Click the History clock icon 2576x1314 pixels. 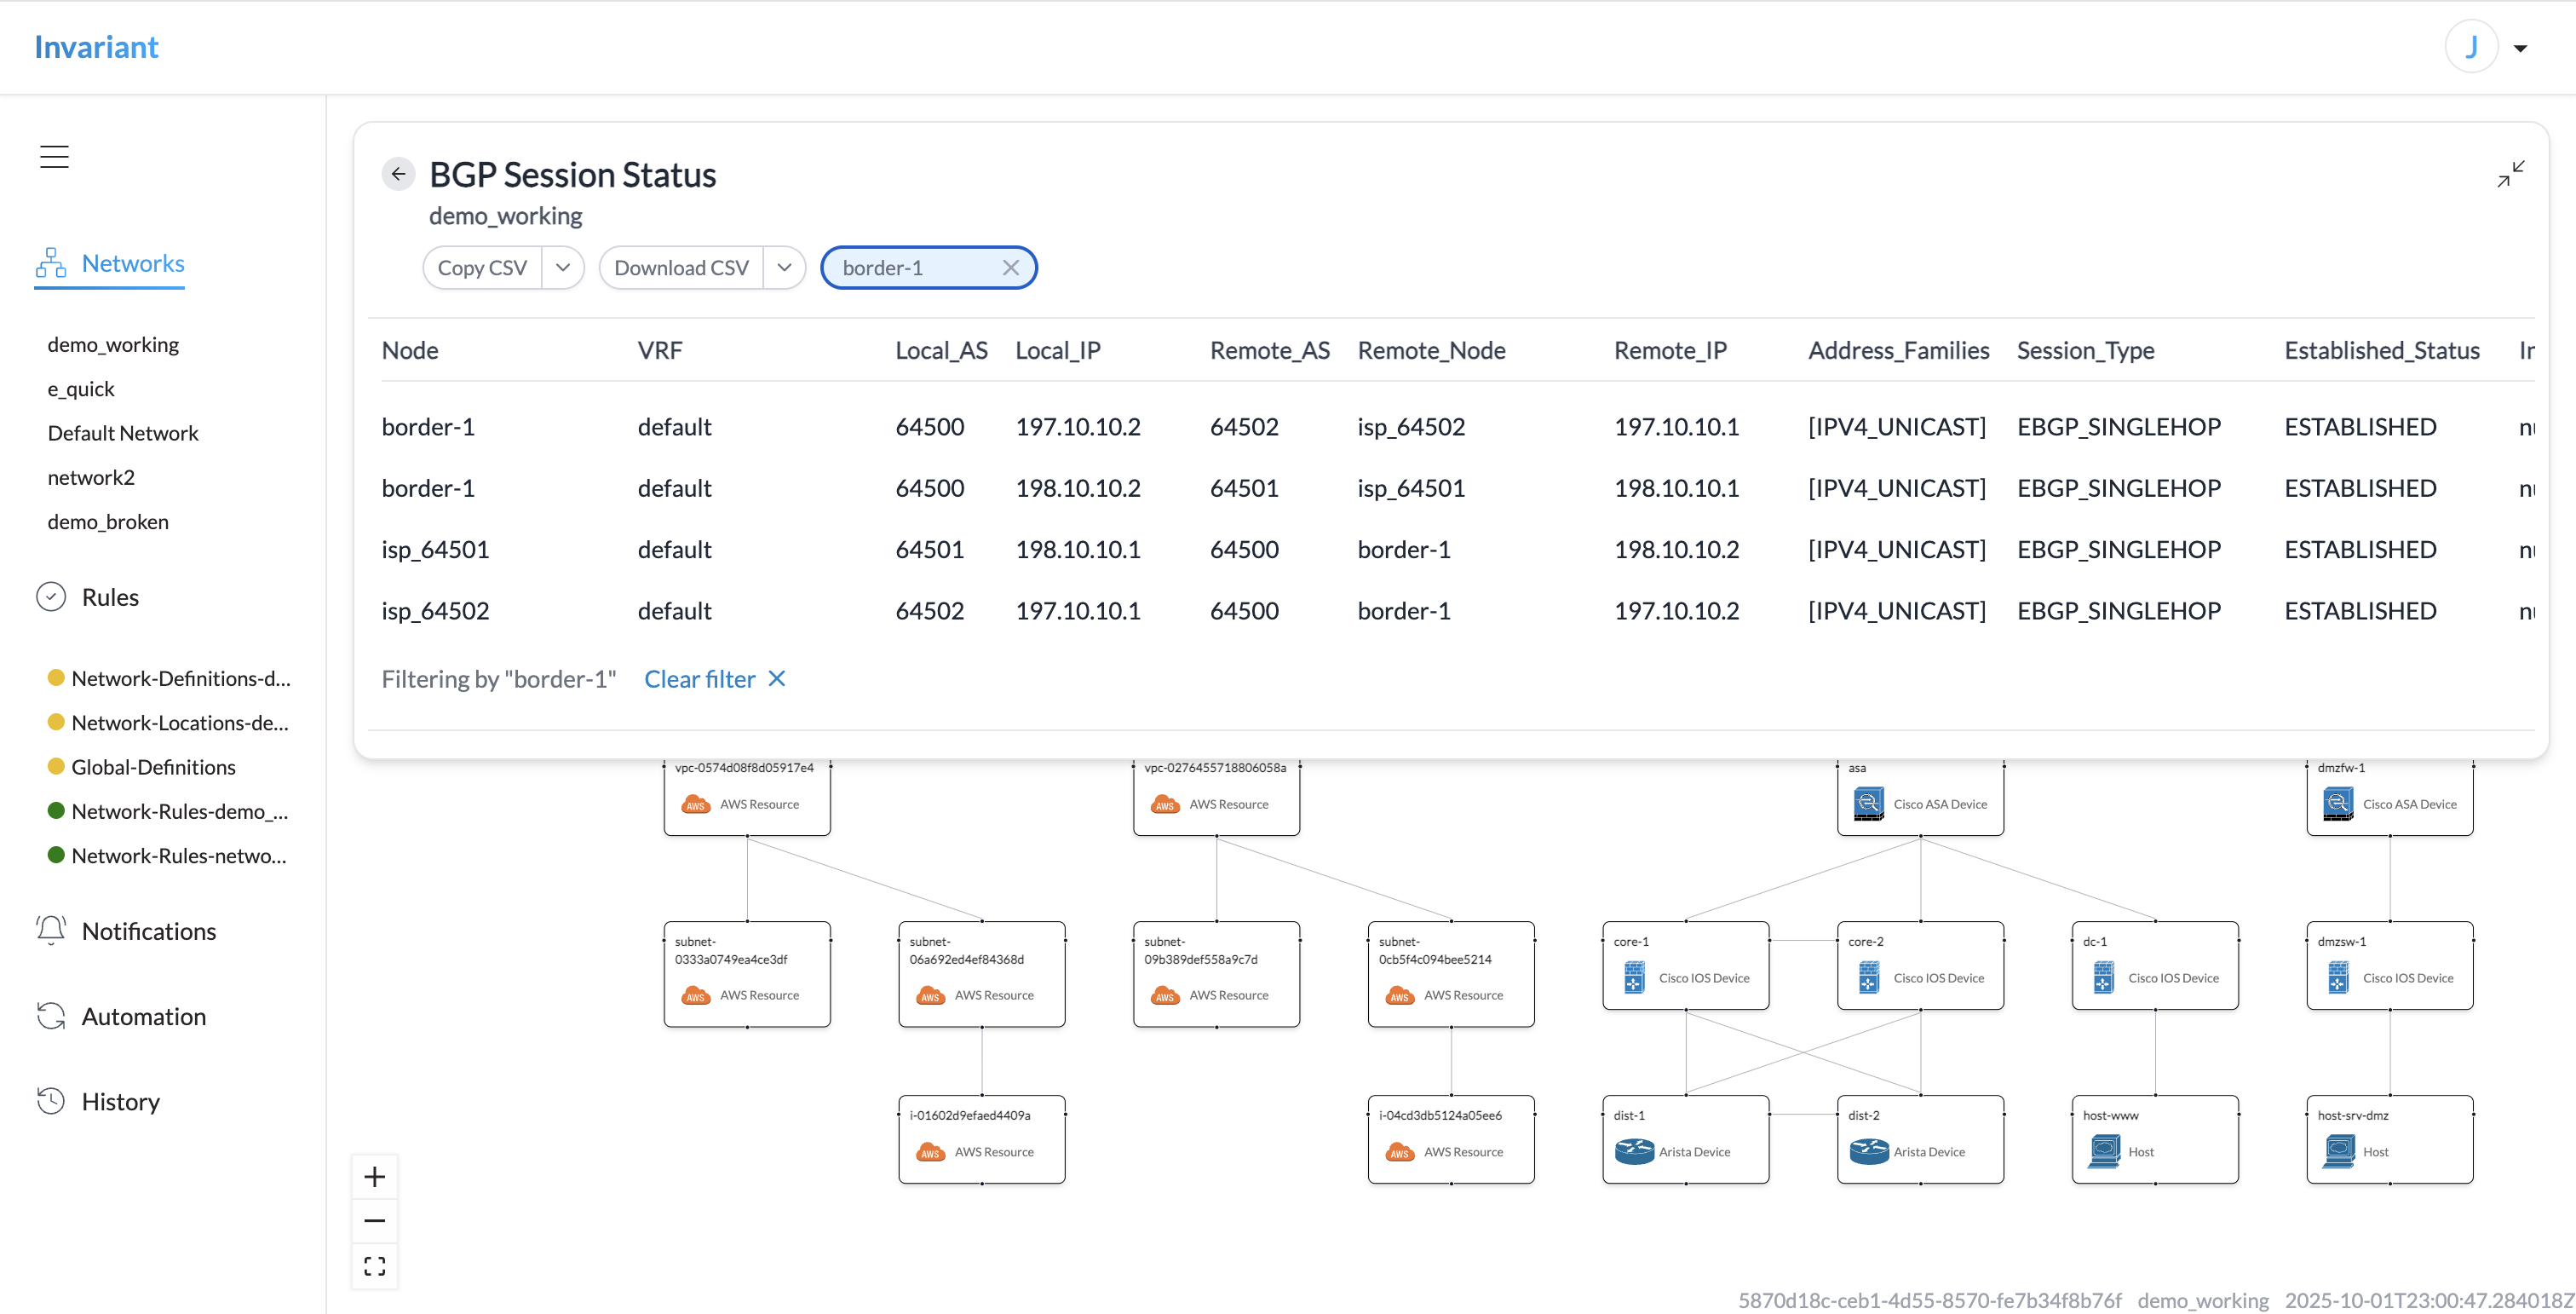point(51,1101)
